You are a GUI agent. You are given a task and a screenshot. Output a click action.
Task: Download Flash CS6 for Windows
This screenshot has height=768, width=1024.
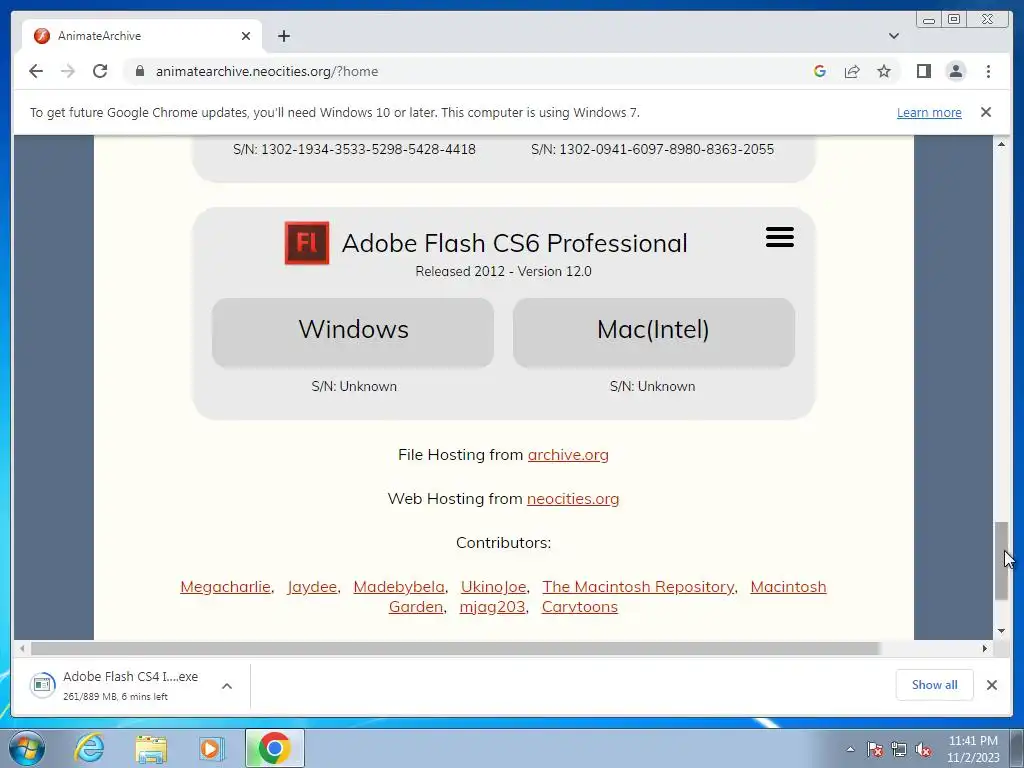coord(353,332)
